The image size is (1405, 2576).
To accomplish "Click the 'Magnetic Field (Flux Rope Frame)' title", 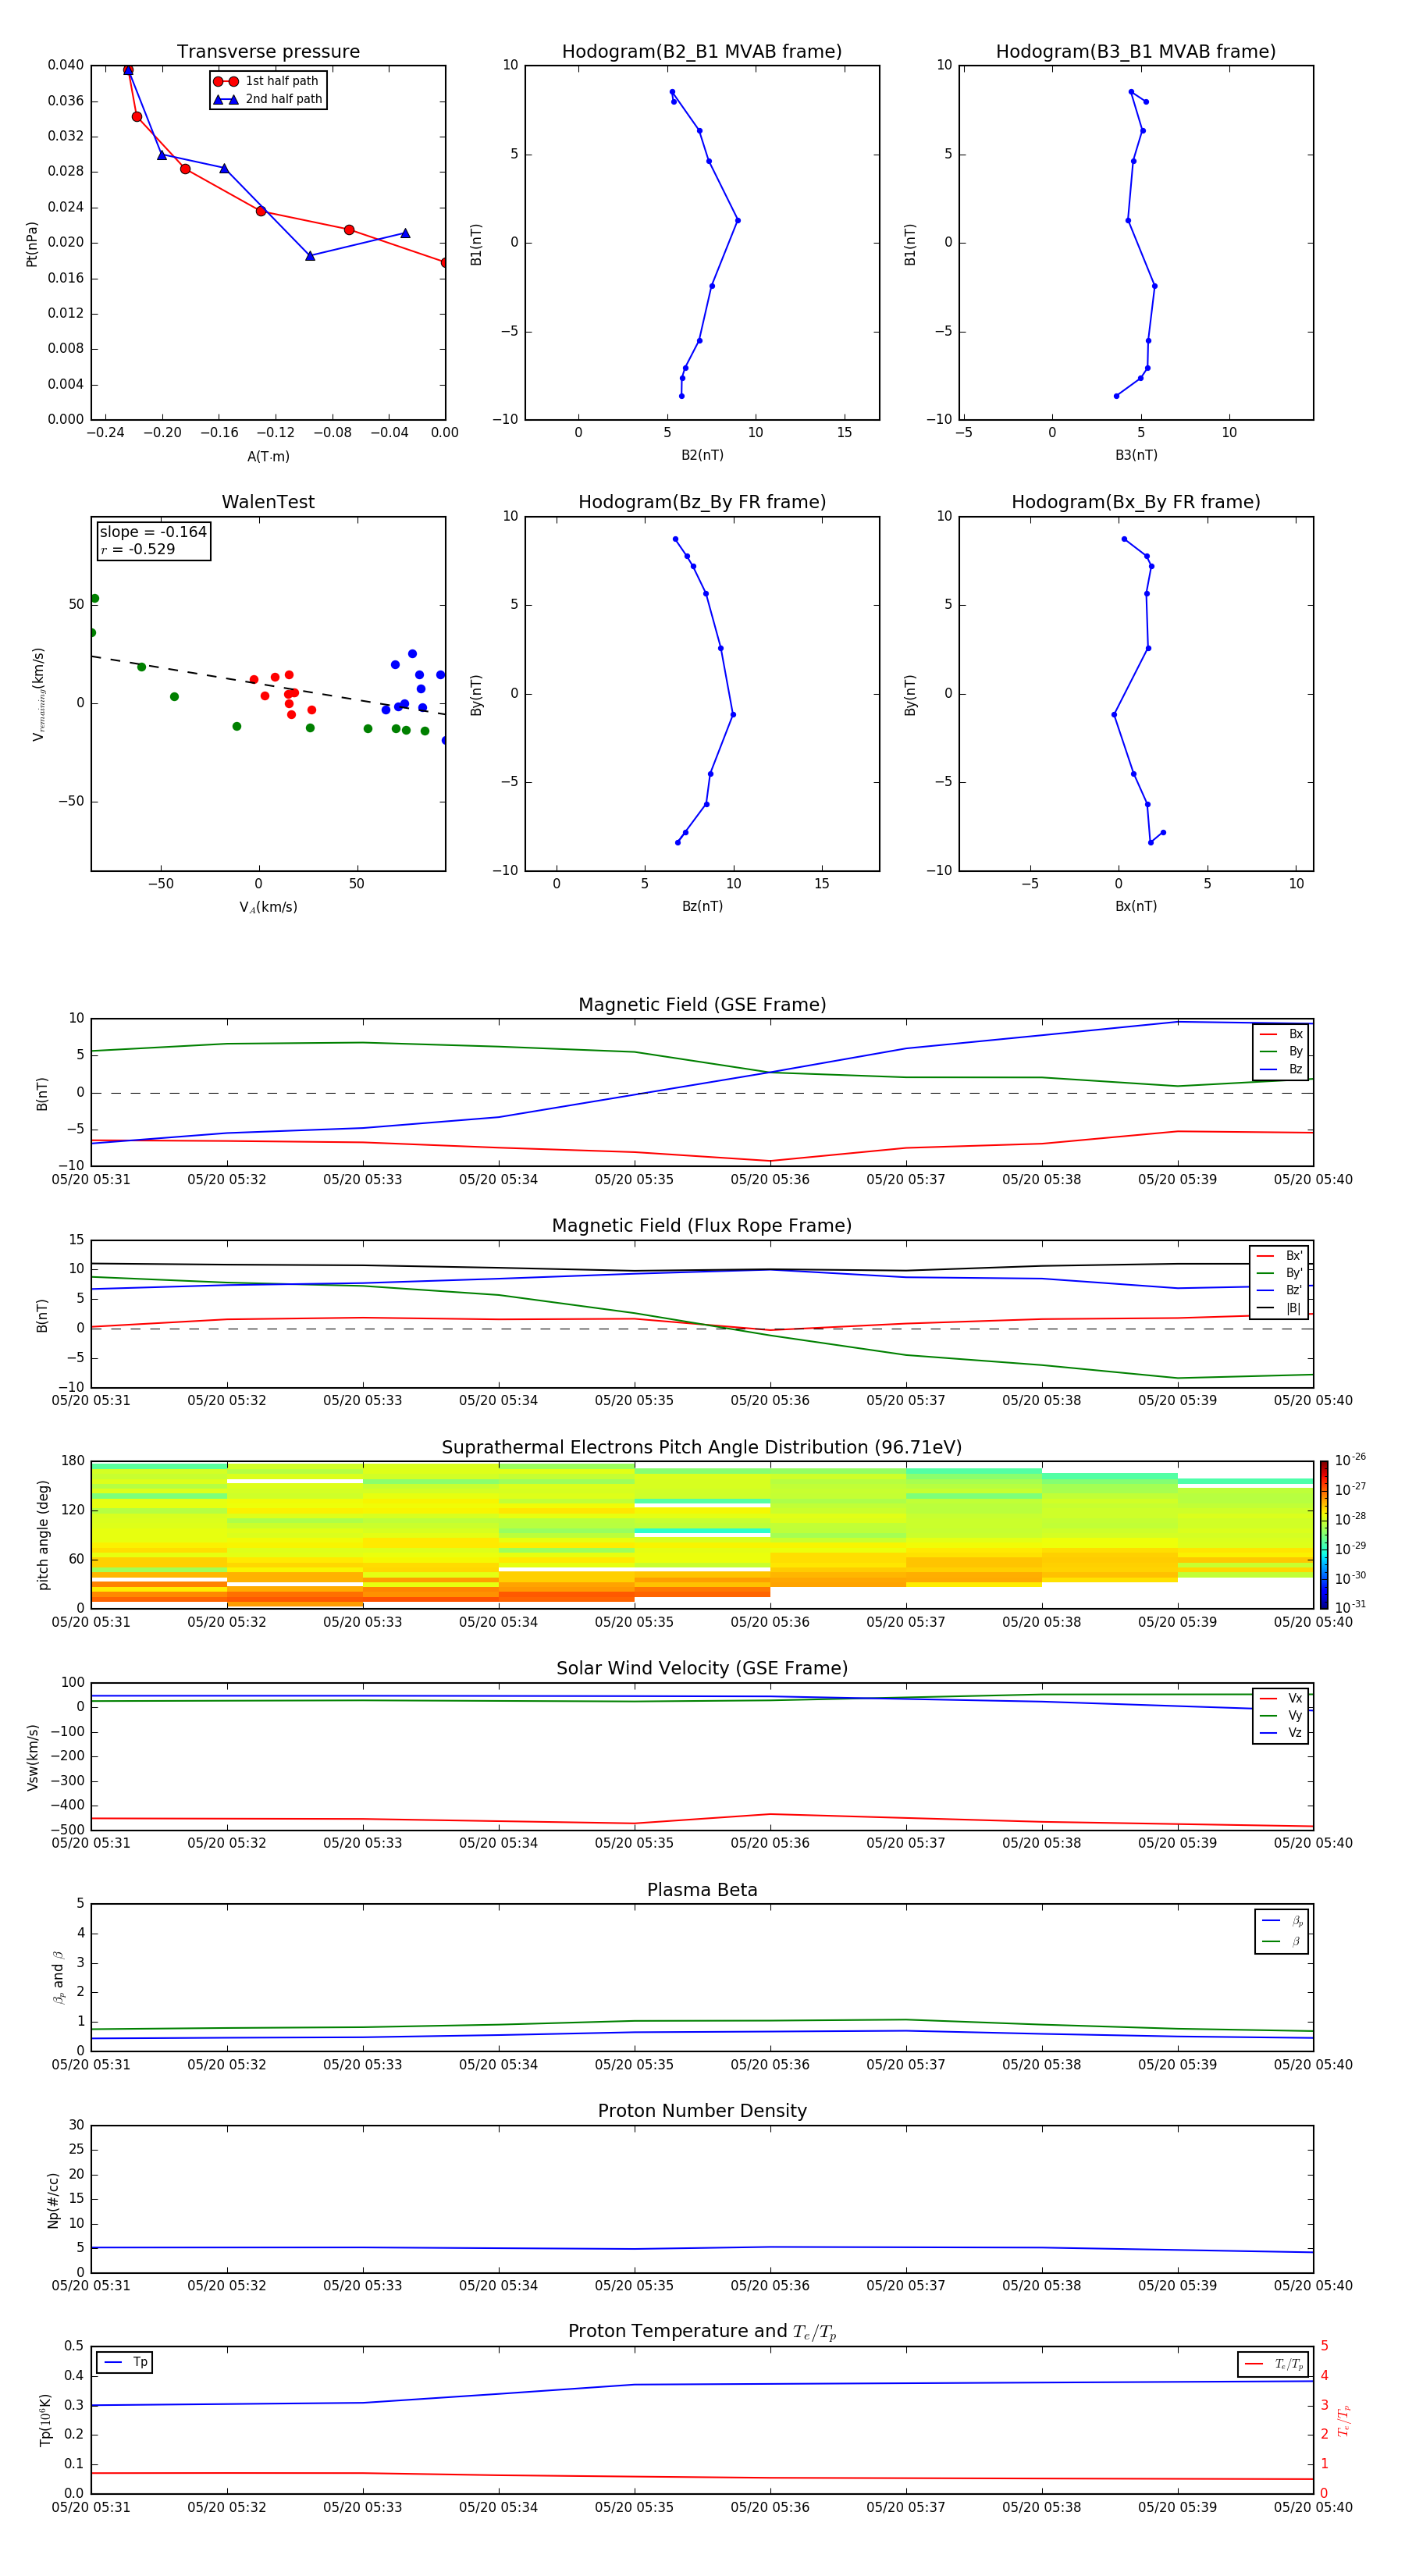I will (x=702, y=1225).
